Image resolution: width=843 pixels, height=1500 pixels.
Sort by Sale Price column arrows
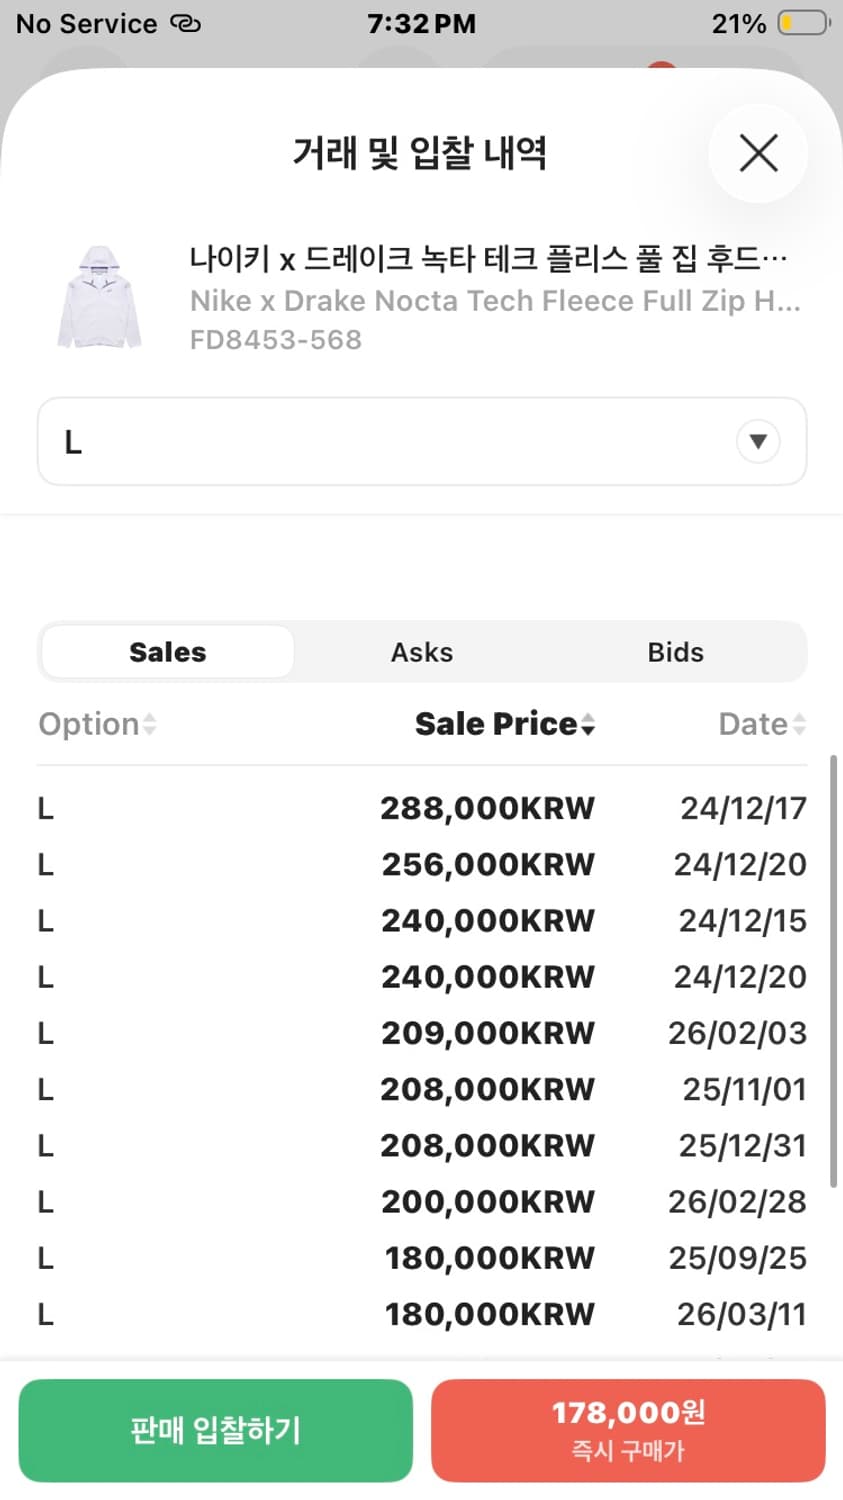click(x=588, y=724)
